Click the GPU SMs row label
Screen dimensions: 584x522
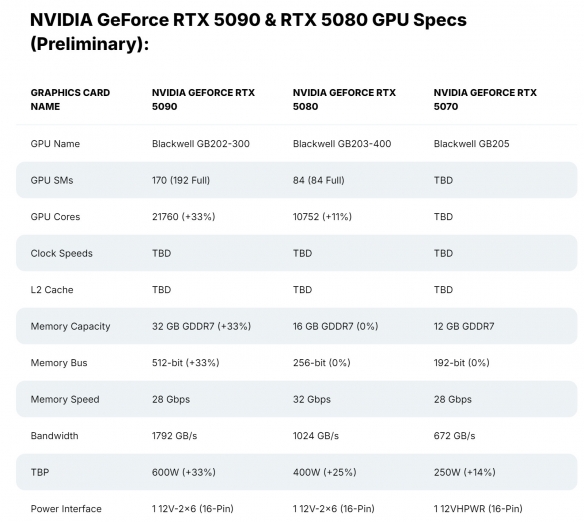[x=52, y=180]
